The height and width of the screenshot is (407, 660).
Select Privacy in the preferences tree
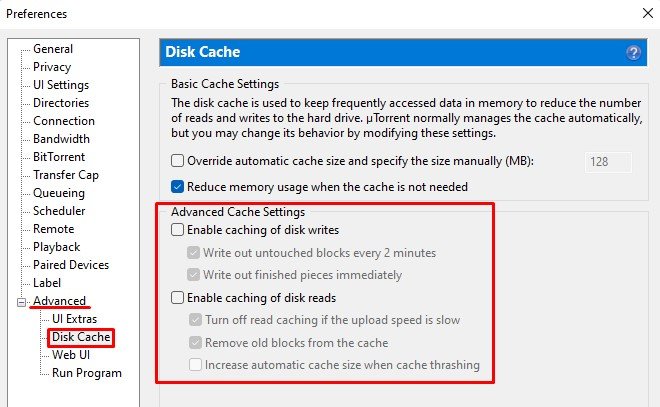pos(52,67)
